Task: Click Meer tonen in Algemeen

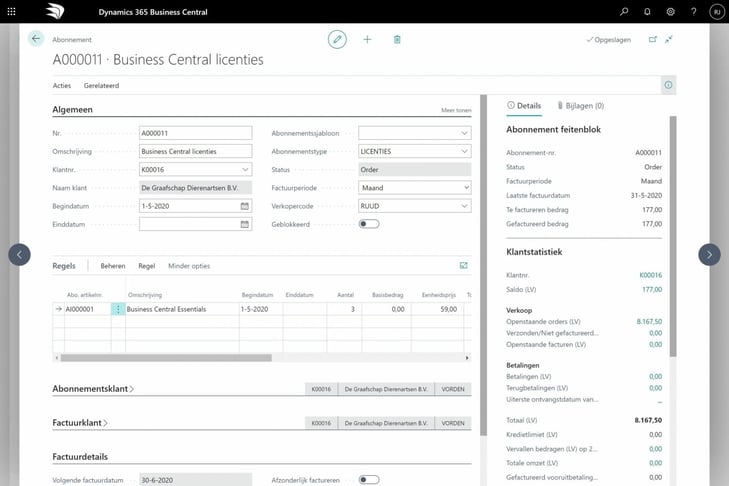Action: coord(456,110)
